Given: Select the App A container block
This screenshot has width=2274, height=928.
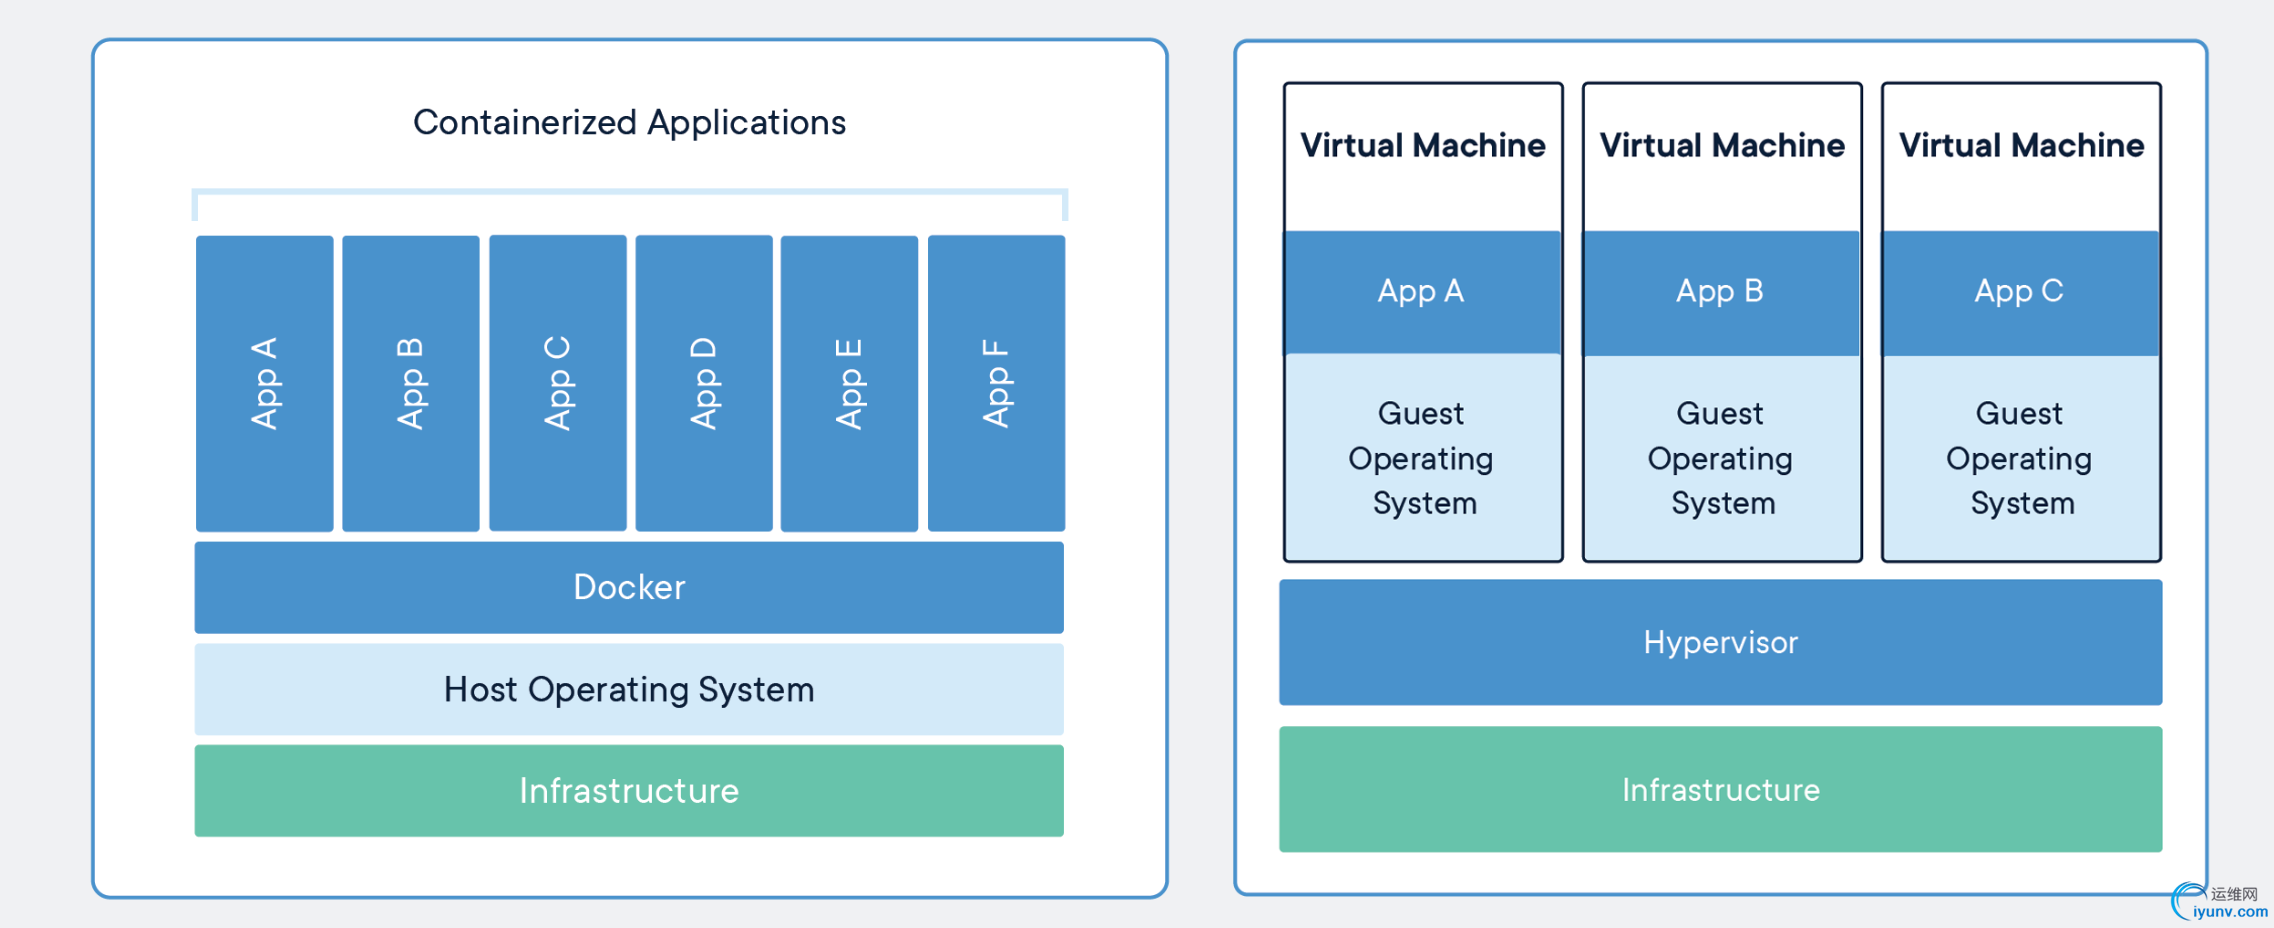Looking at the screenshot, I should tap(264, 383).
